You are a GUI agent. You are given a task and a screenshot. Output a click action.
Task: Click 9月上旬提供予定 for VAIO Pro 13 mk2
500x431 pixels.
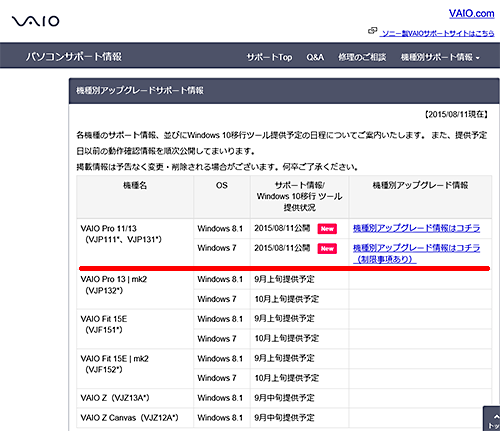[x=284, y=279]
